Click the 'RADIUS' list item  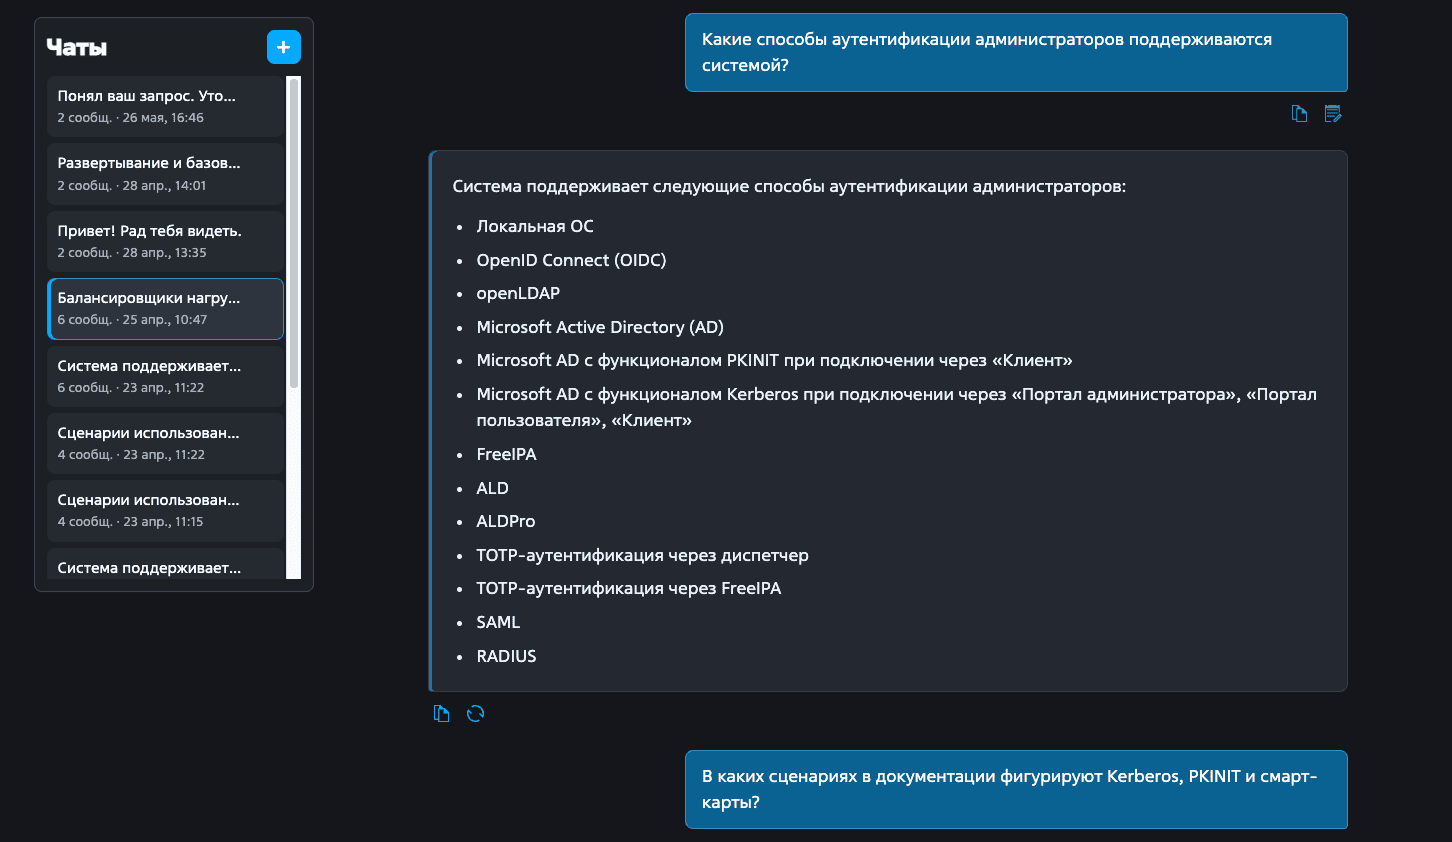point(506,656)
